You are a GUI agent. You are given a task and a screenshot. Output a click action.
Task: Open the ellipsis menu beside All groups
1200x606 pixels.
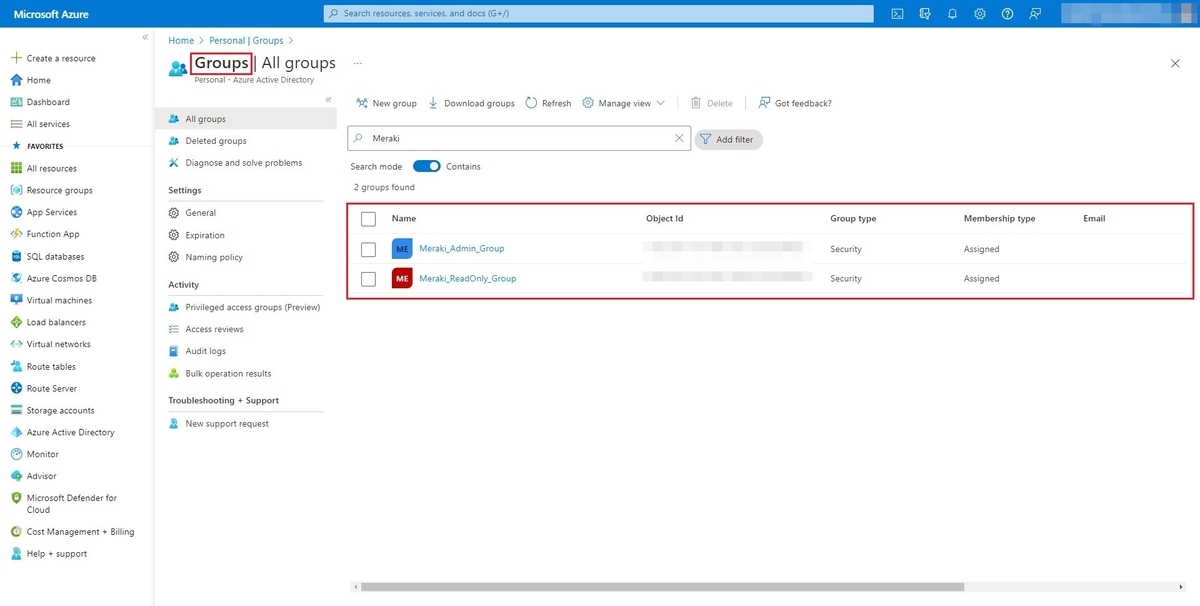tap(357, 63)
